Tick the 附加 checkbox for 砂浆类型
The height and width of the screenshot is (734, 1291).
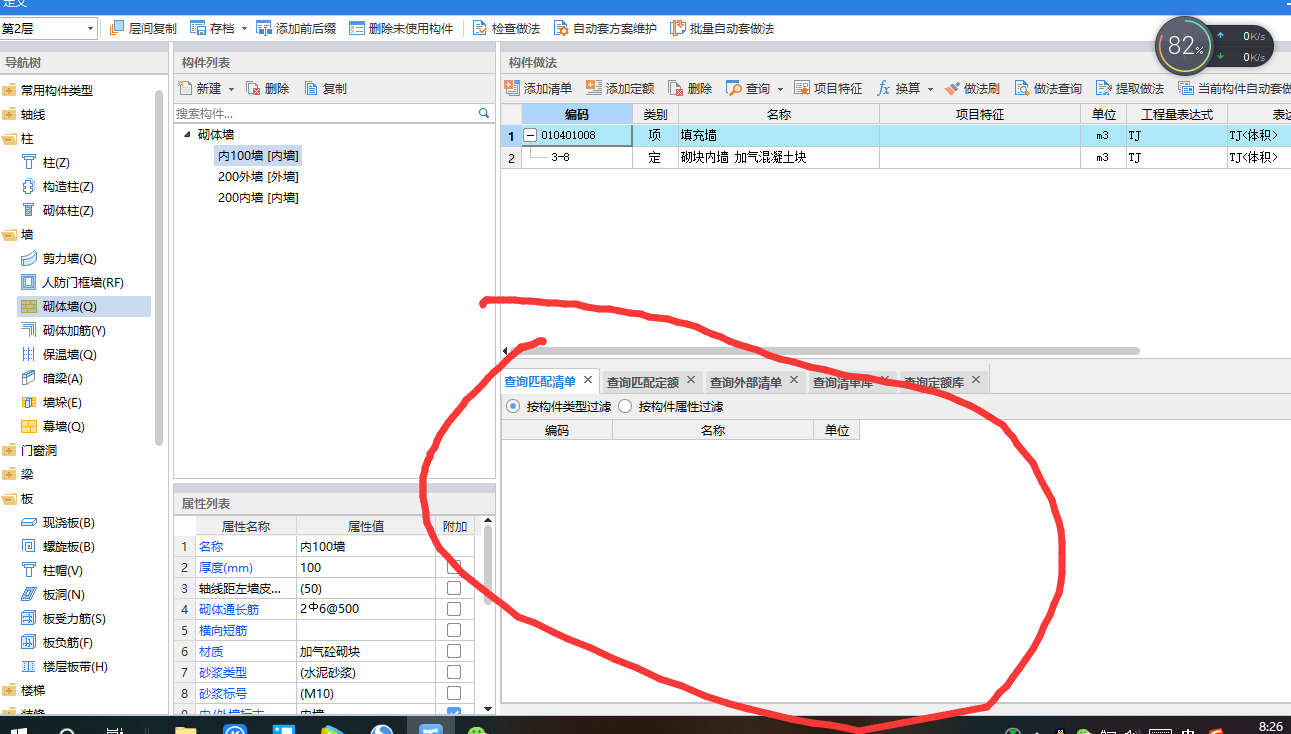click(454, 672)
